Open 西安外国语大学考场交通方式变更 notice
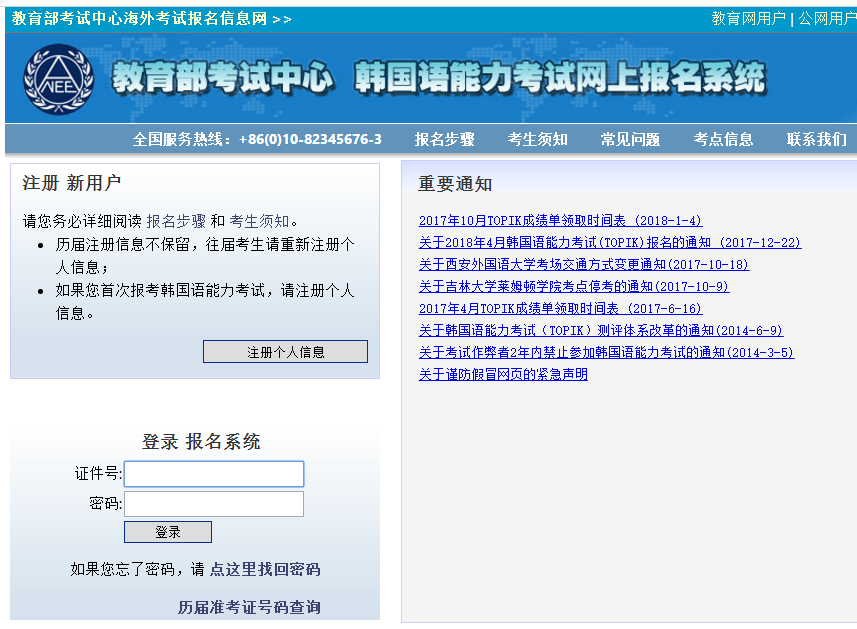 [x=583, y=265]
